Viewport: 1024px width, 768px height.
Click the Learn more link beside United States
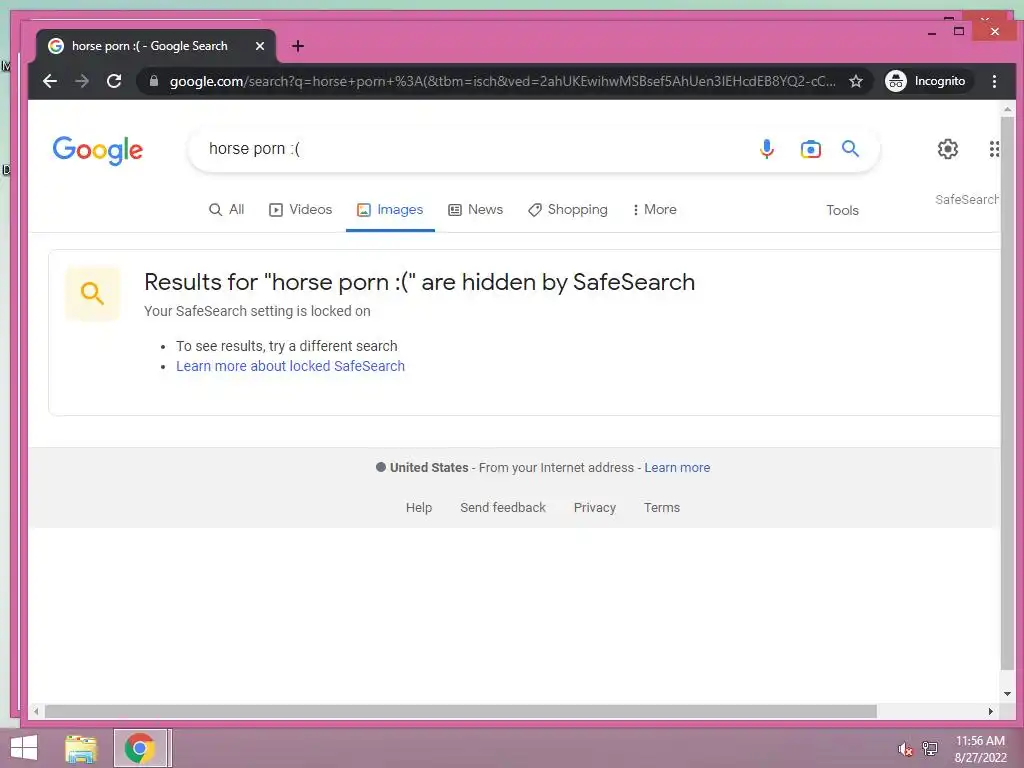pyautogui.click(x=677, y=468)
